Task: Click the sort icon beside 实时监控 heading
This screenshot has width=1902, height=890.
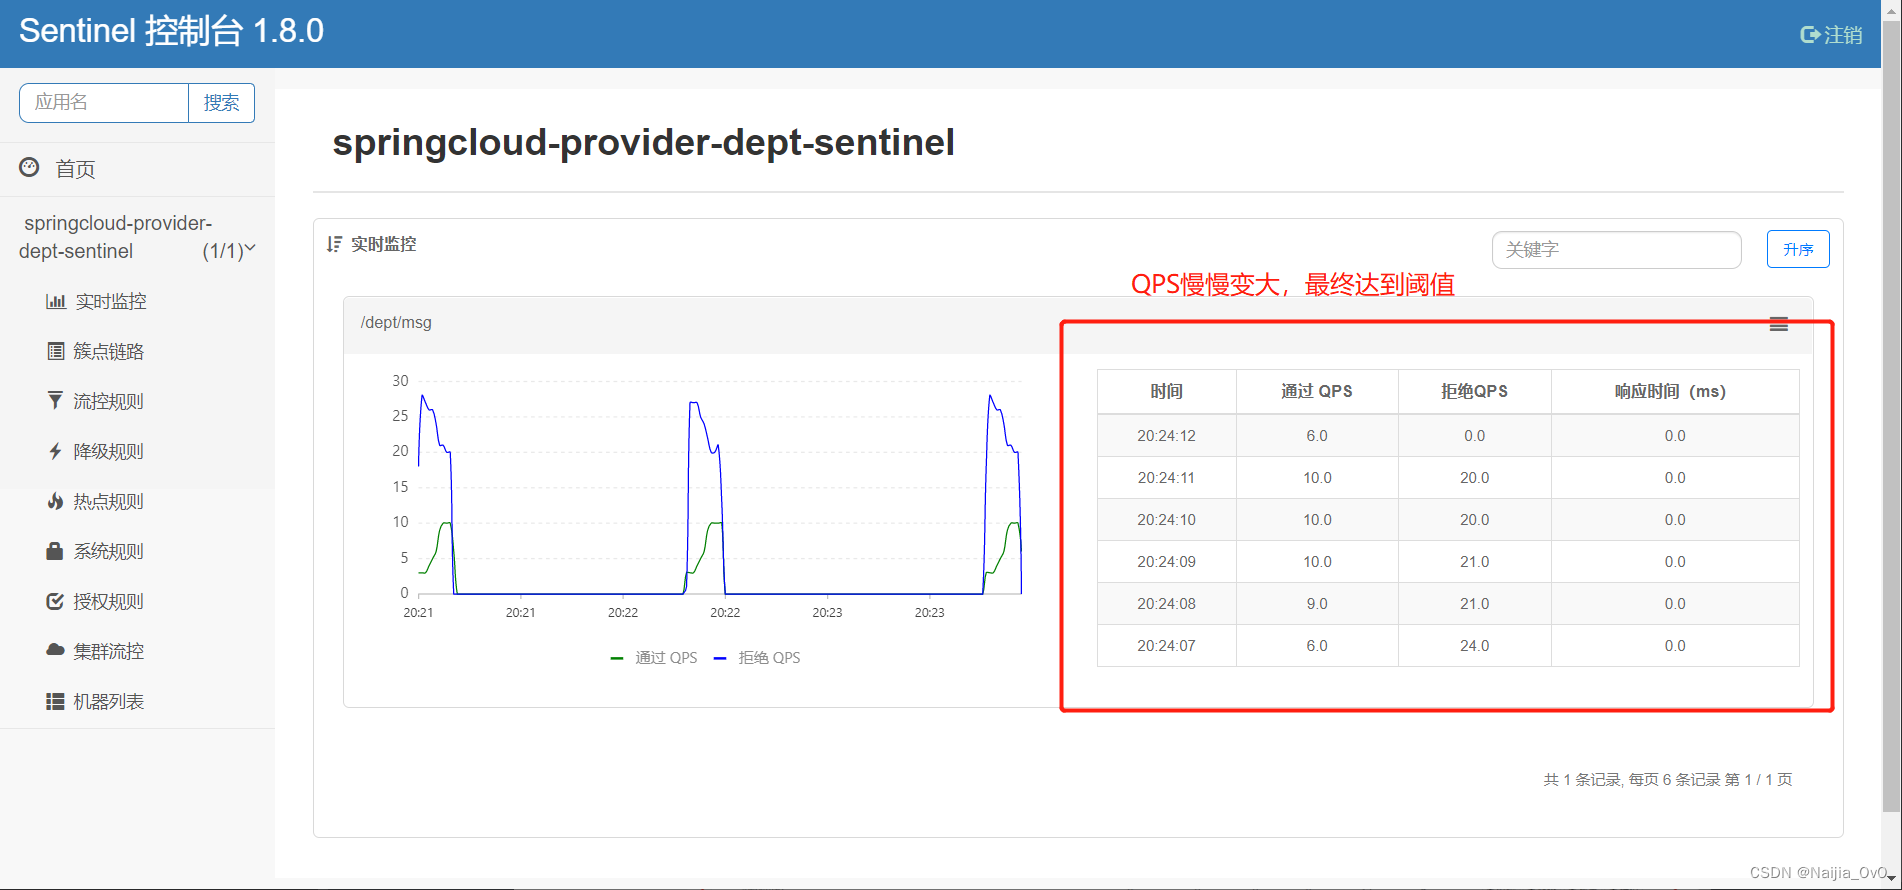Action: click(x=334, y=244)
